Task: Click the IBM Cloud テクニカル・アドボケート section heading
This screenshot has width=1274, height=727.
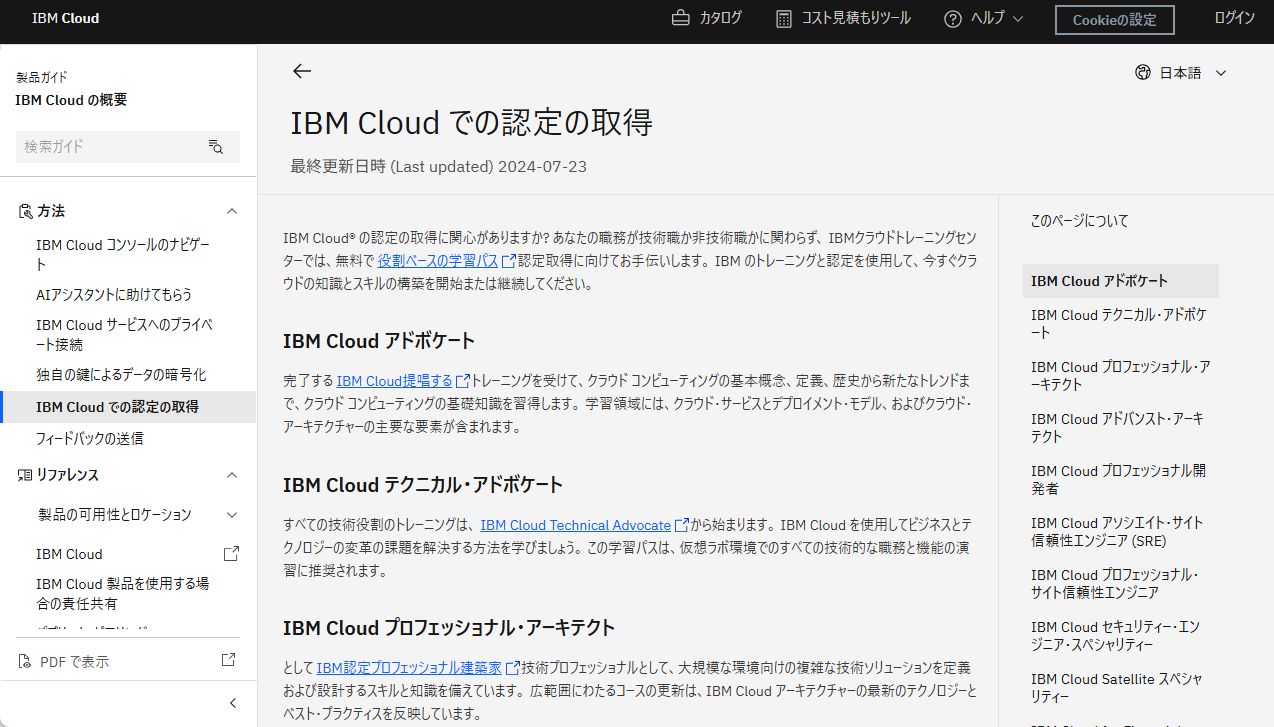Action: (423, 485)
